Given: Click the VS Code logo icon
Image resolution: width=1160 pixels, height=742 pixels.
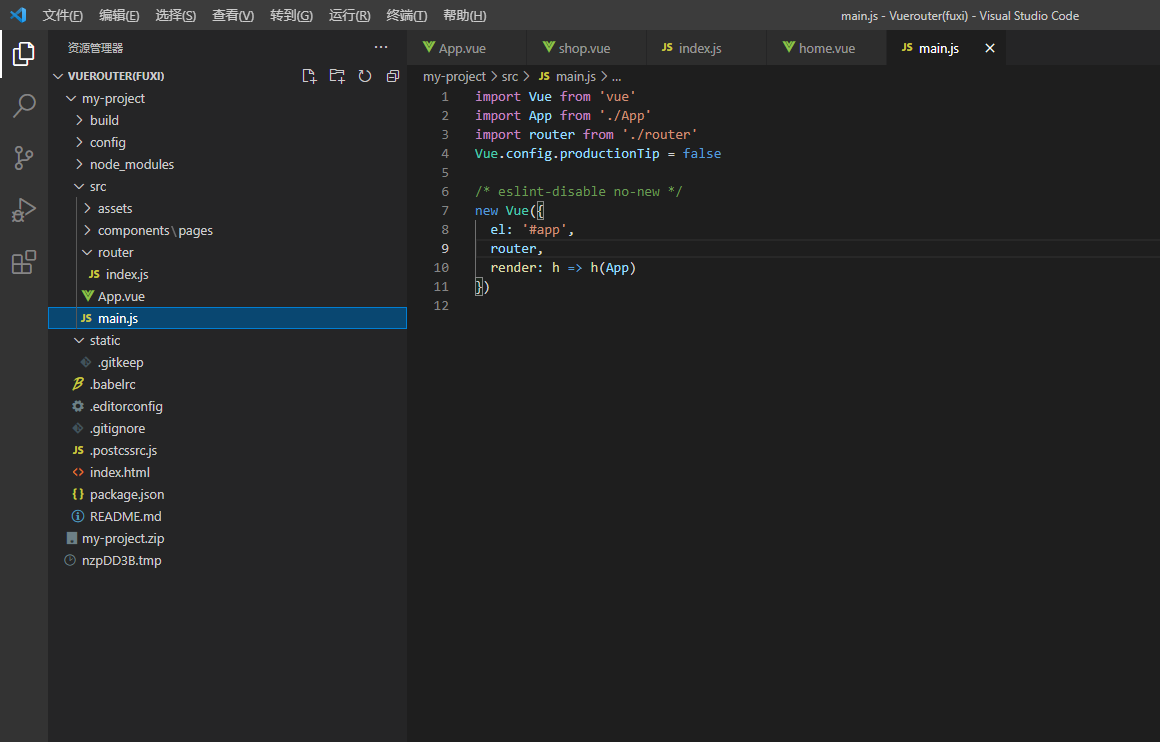Looking at the screenshot, I should coord(18,15).
